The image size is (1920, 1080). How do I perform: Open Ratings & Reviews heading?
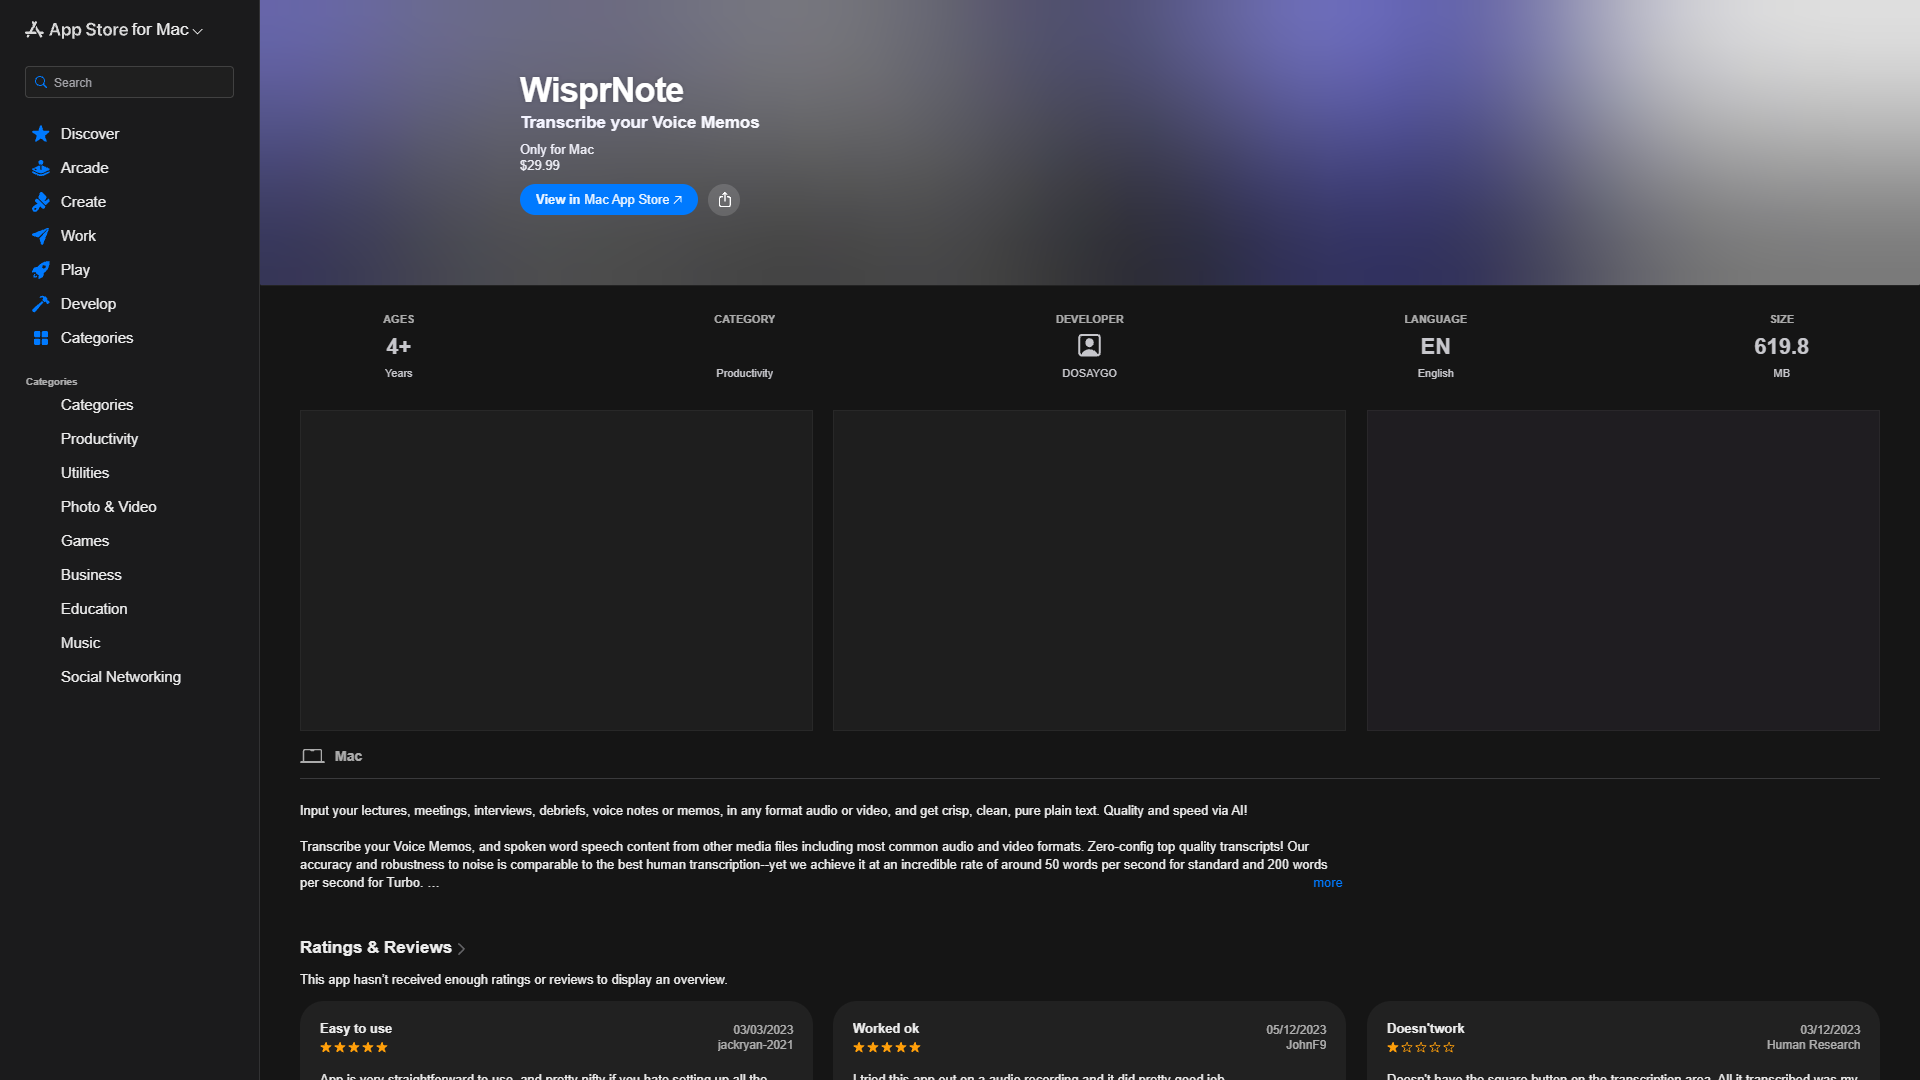pos(376,947)
